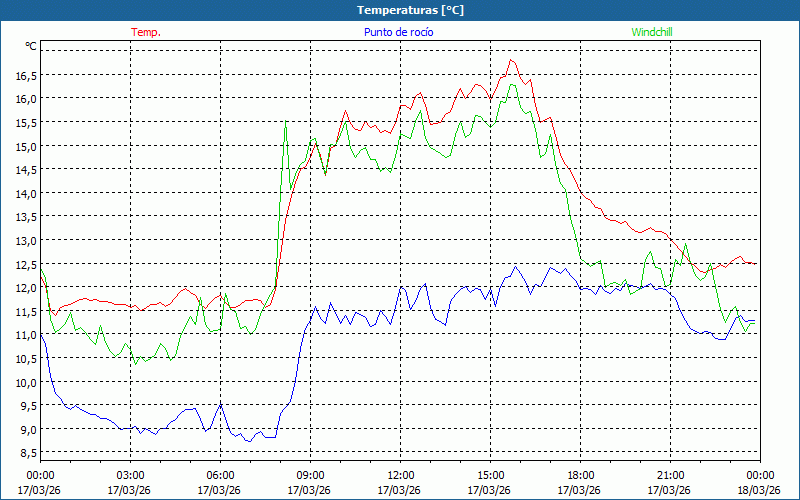Click the 21:00 time axis label
The width and height of the screenshot is (800, 500).
671,475
